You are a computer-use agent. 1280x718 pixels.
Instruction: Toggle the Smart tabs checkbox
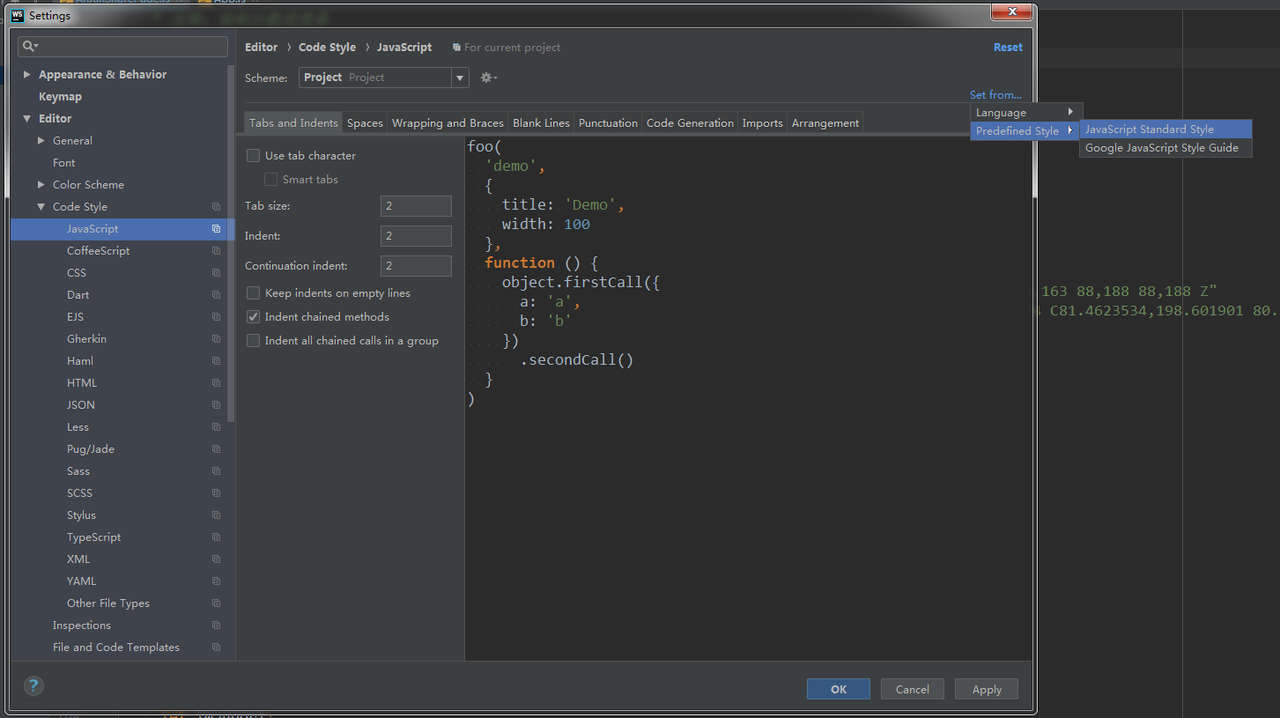point(271,180)
